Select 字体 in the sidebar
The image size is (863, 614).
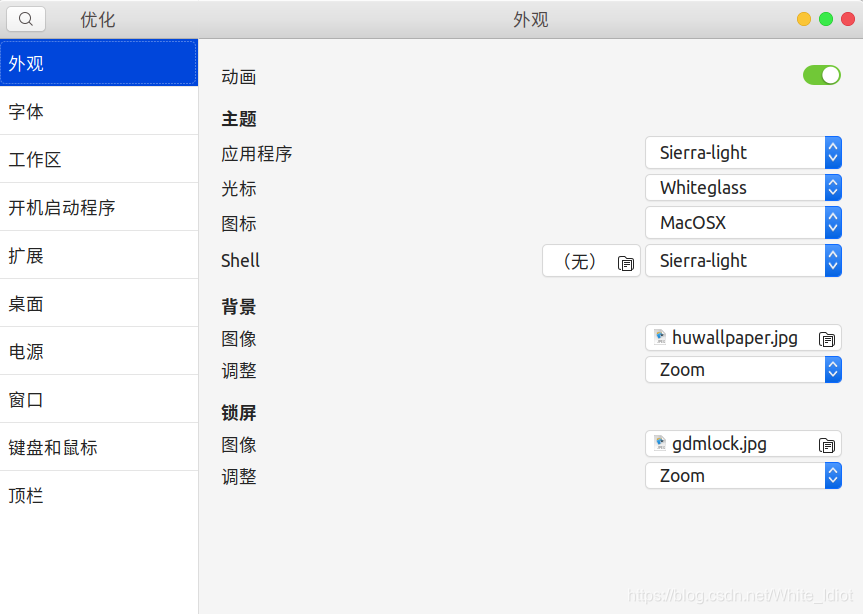tap(99, 111)
